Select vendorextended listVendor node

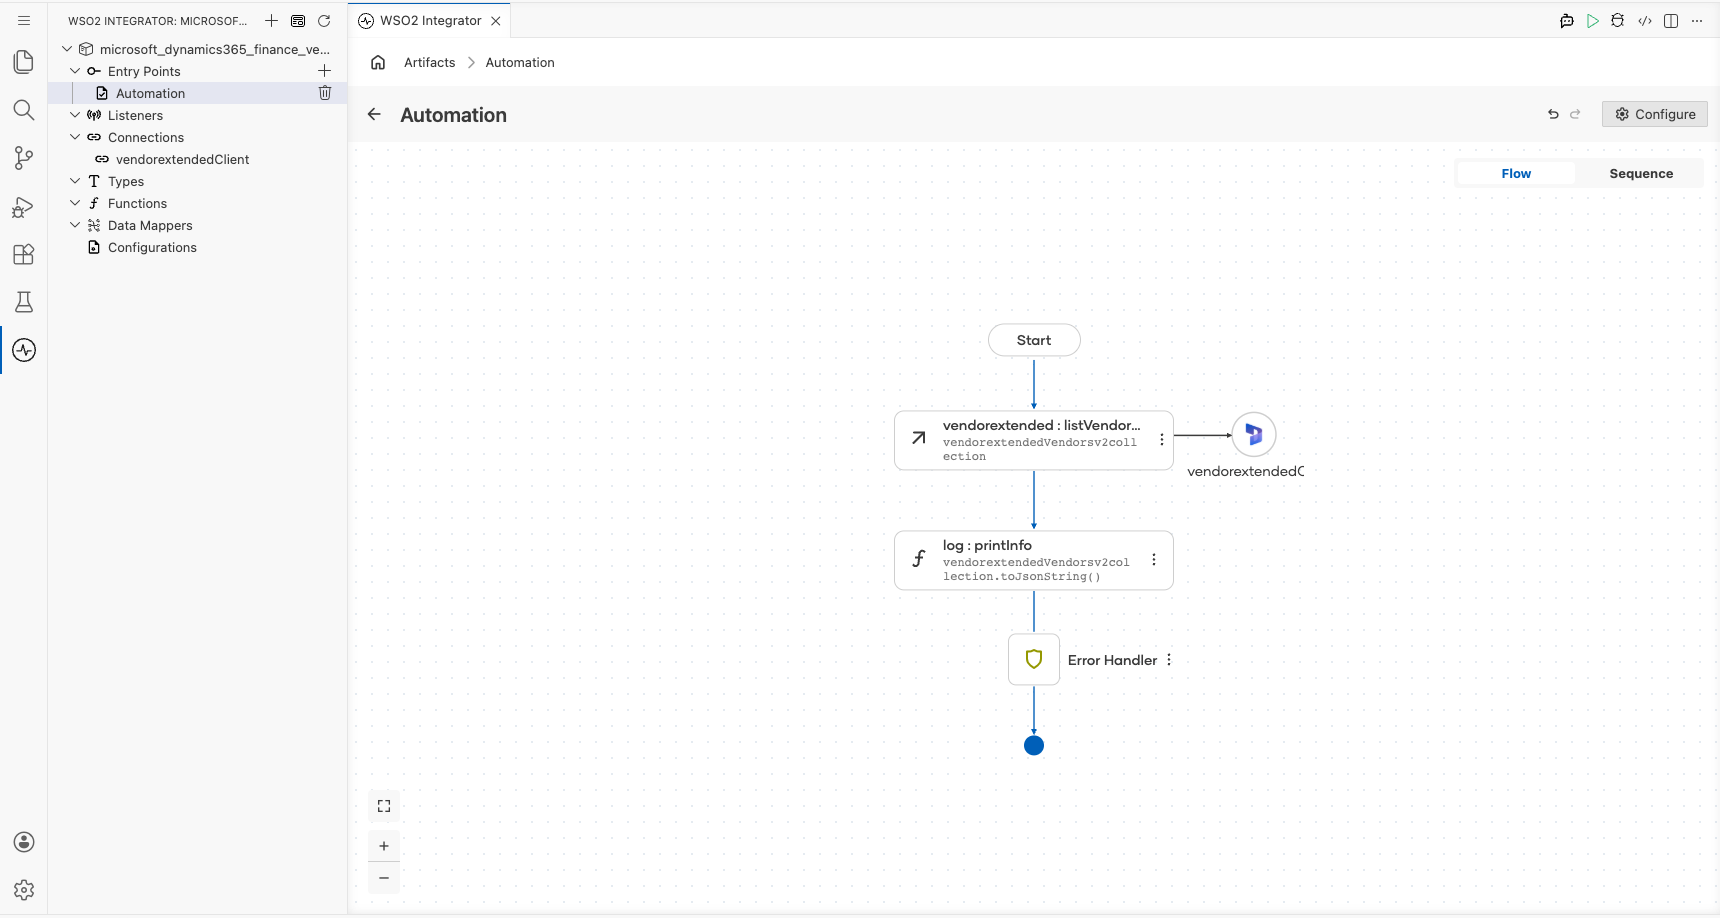click(x=1034, y=440)
